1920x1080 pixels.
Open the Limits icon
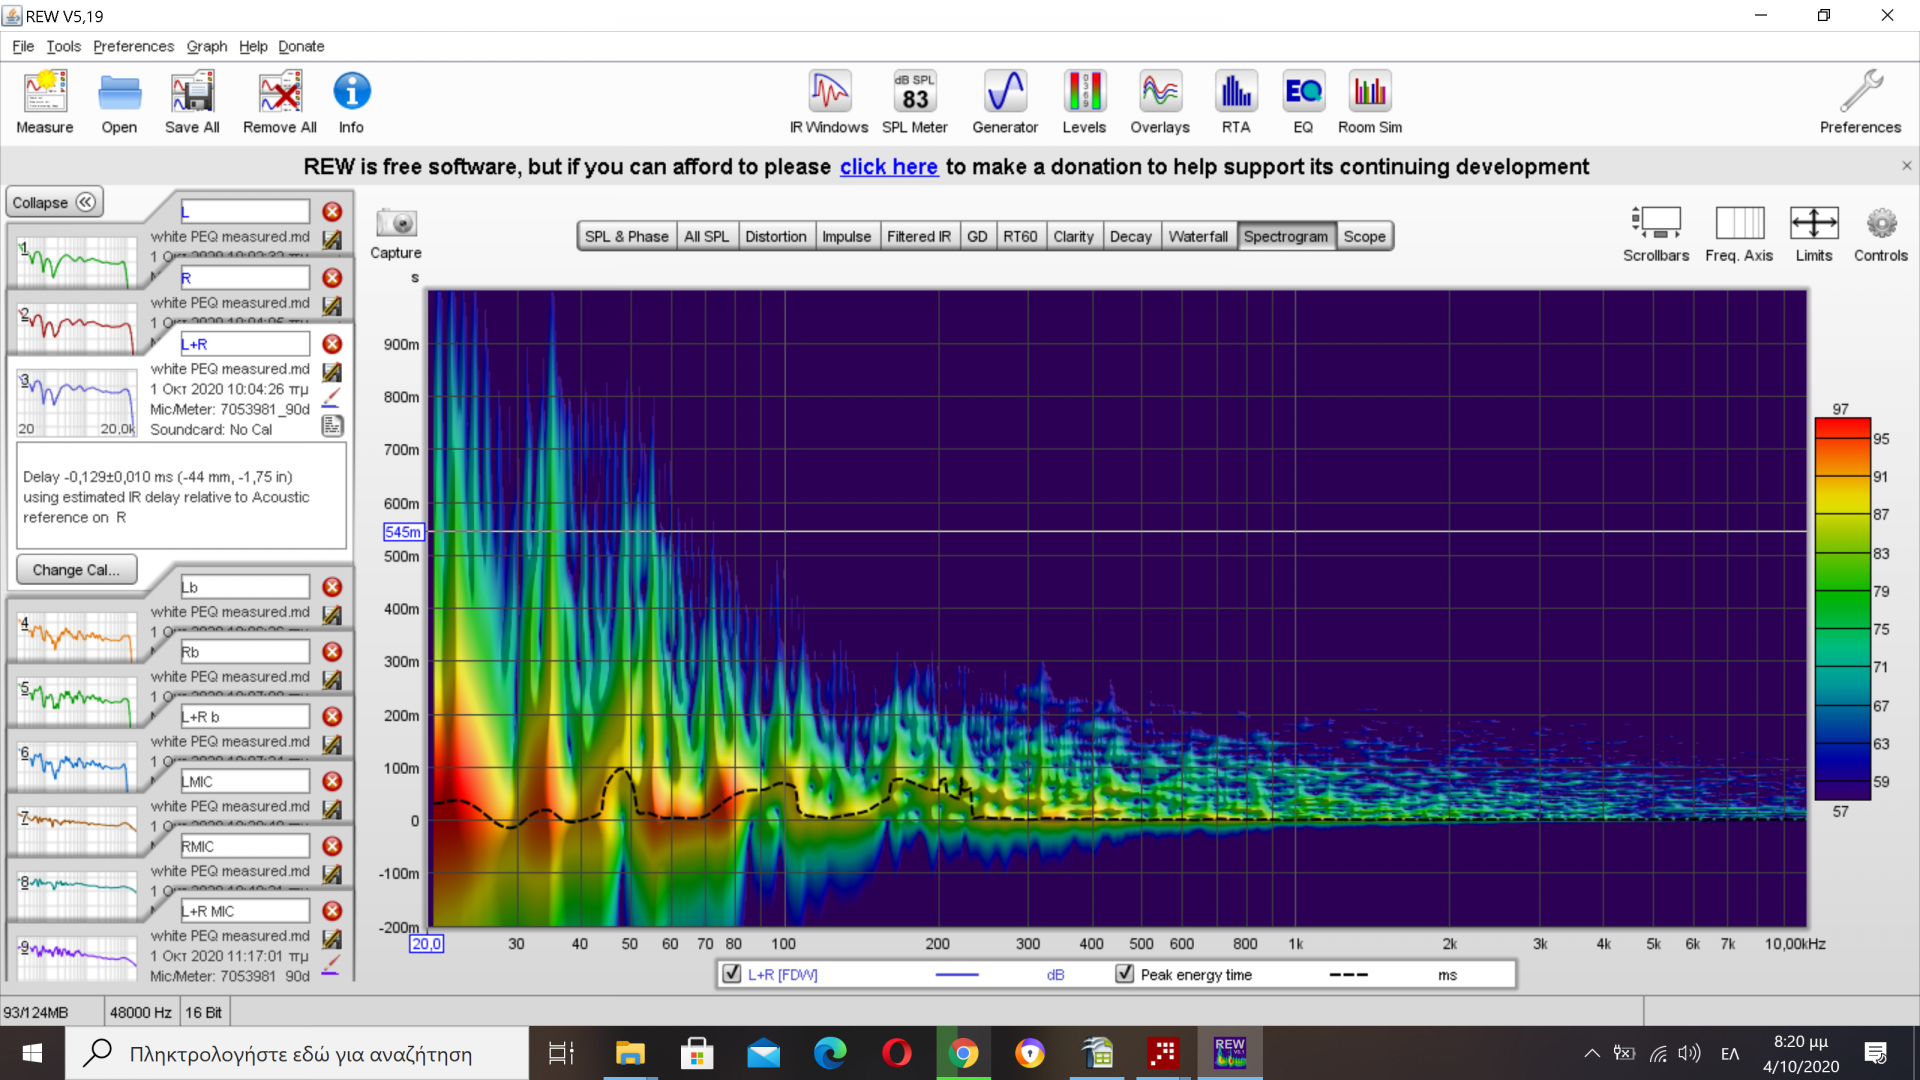click(1813, 224)
